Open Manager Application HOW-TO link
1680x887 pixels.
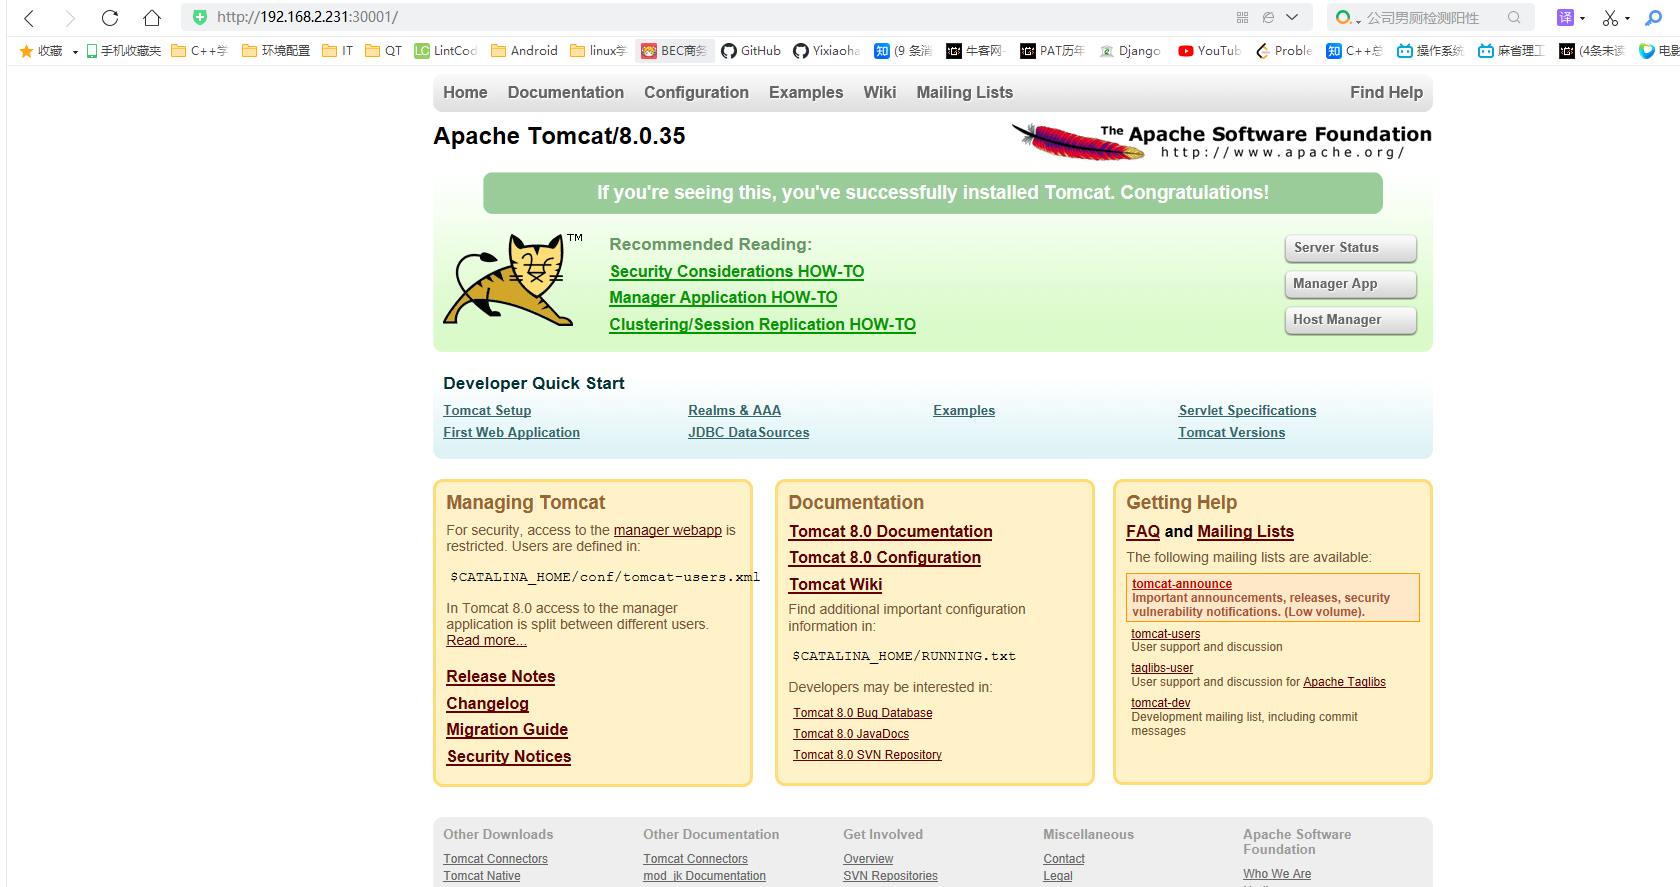[x=723, y=297]
